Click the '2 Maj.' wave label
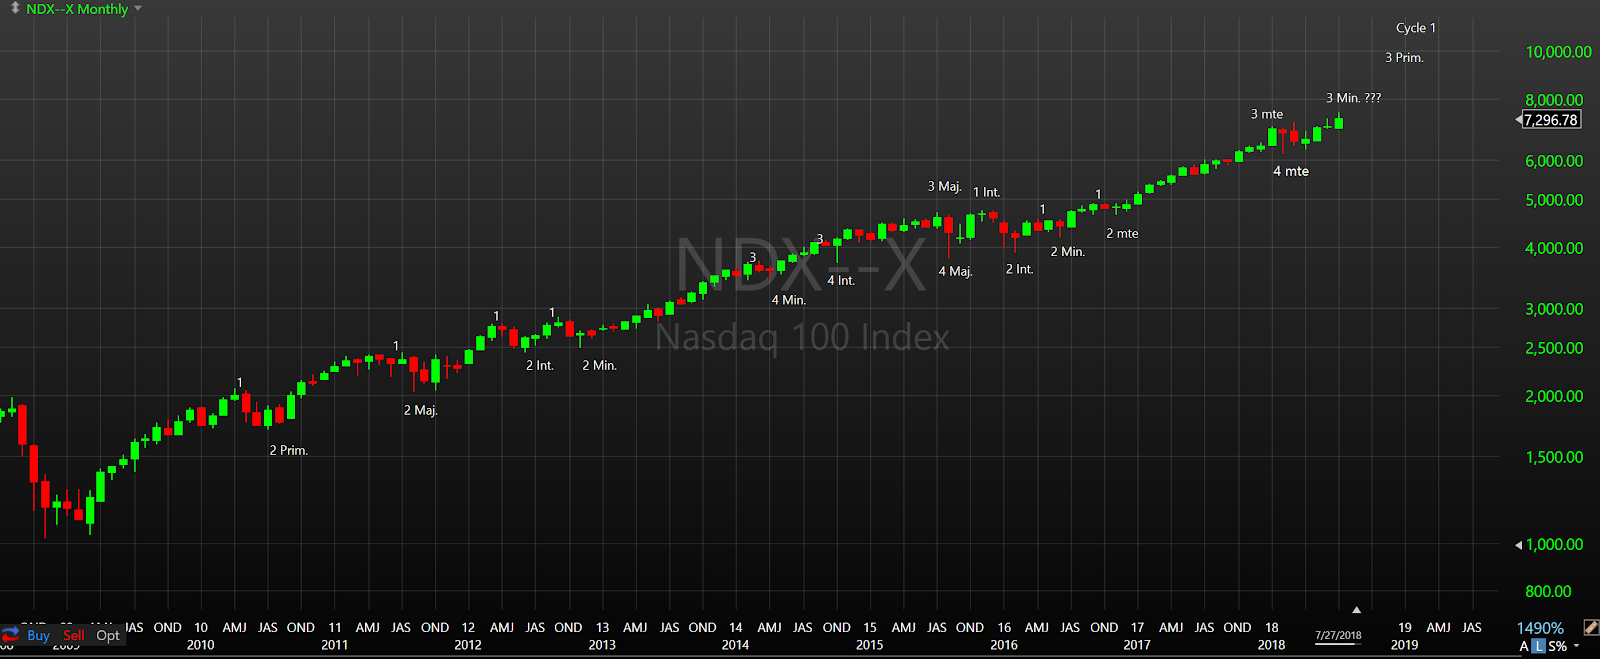 tap(420, 410)
